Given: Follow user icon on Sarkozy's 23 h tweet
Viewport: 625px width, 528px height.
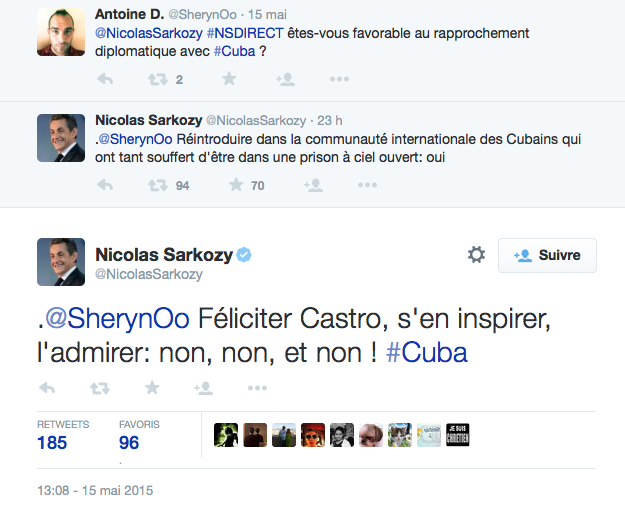Looking at the screenshot, I should [313, 185].
